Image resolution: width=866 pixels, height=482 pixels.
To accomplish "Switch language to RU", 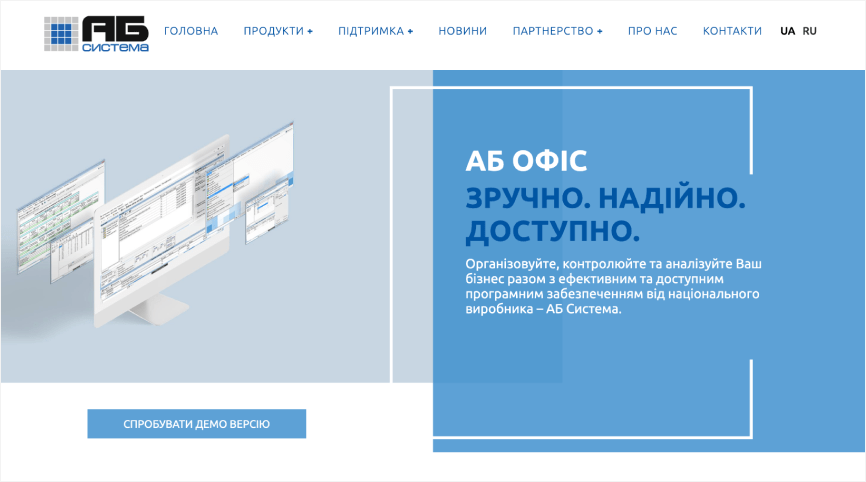I will [810, 31].
